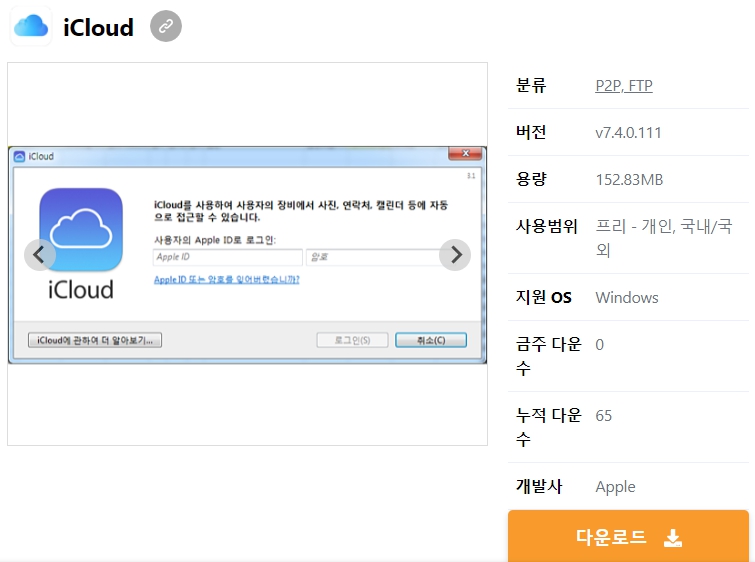Click the Windows supported OS value
The height and width of the screenshot is (562, 755).
627,298
